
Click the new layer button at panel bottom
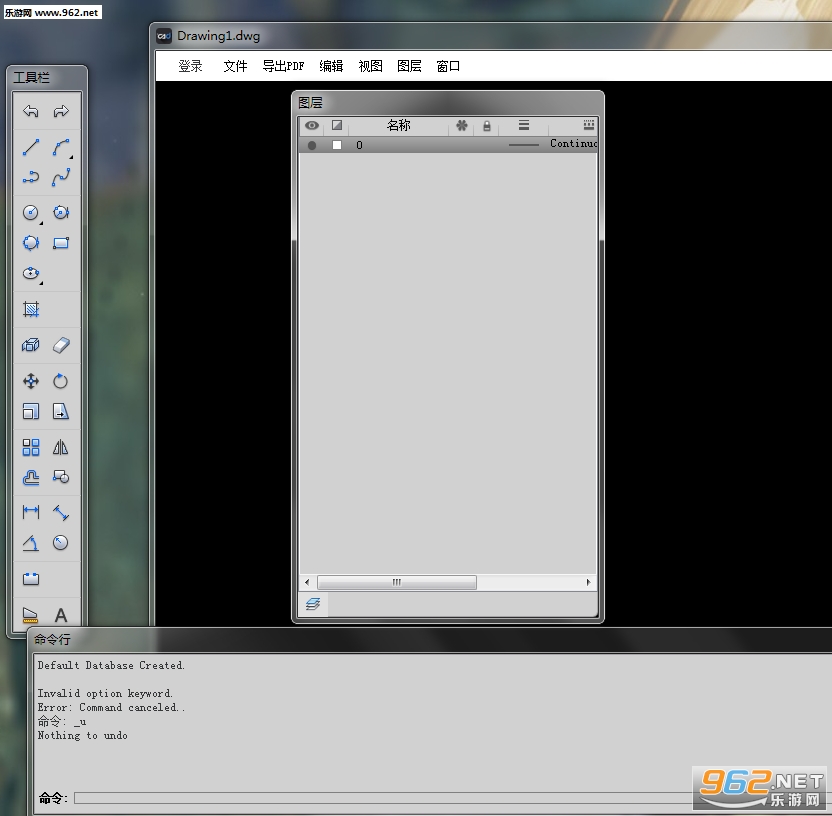tap(313, 604)
